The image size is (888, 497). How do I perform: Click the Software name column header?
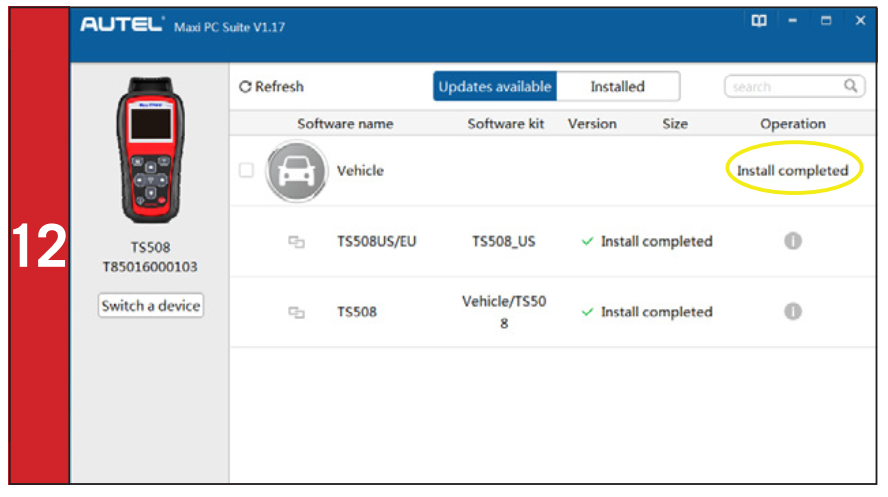coord(345,124)
